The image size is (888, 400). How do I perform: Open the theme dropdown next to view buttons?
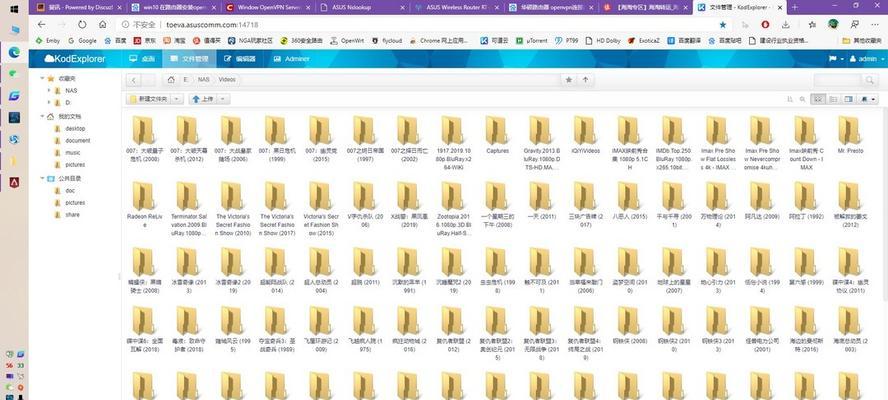click(x=868, y=99)
